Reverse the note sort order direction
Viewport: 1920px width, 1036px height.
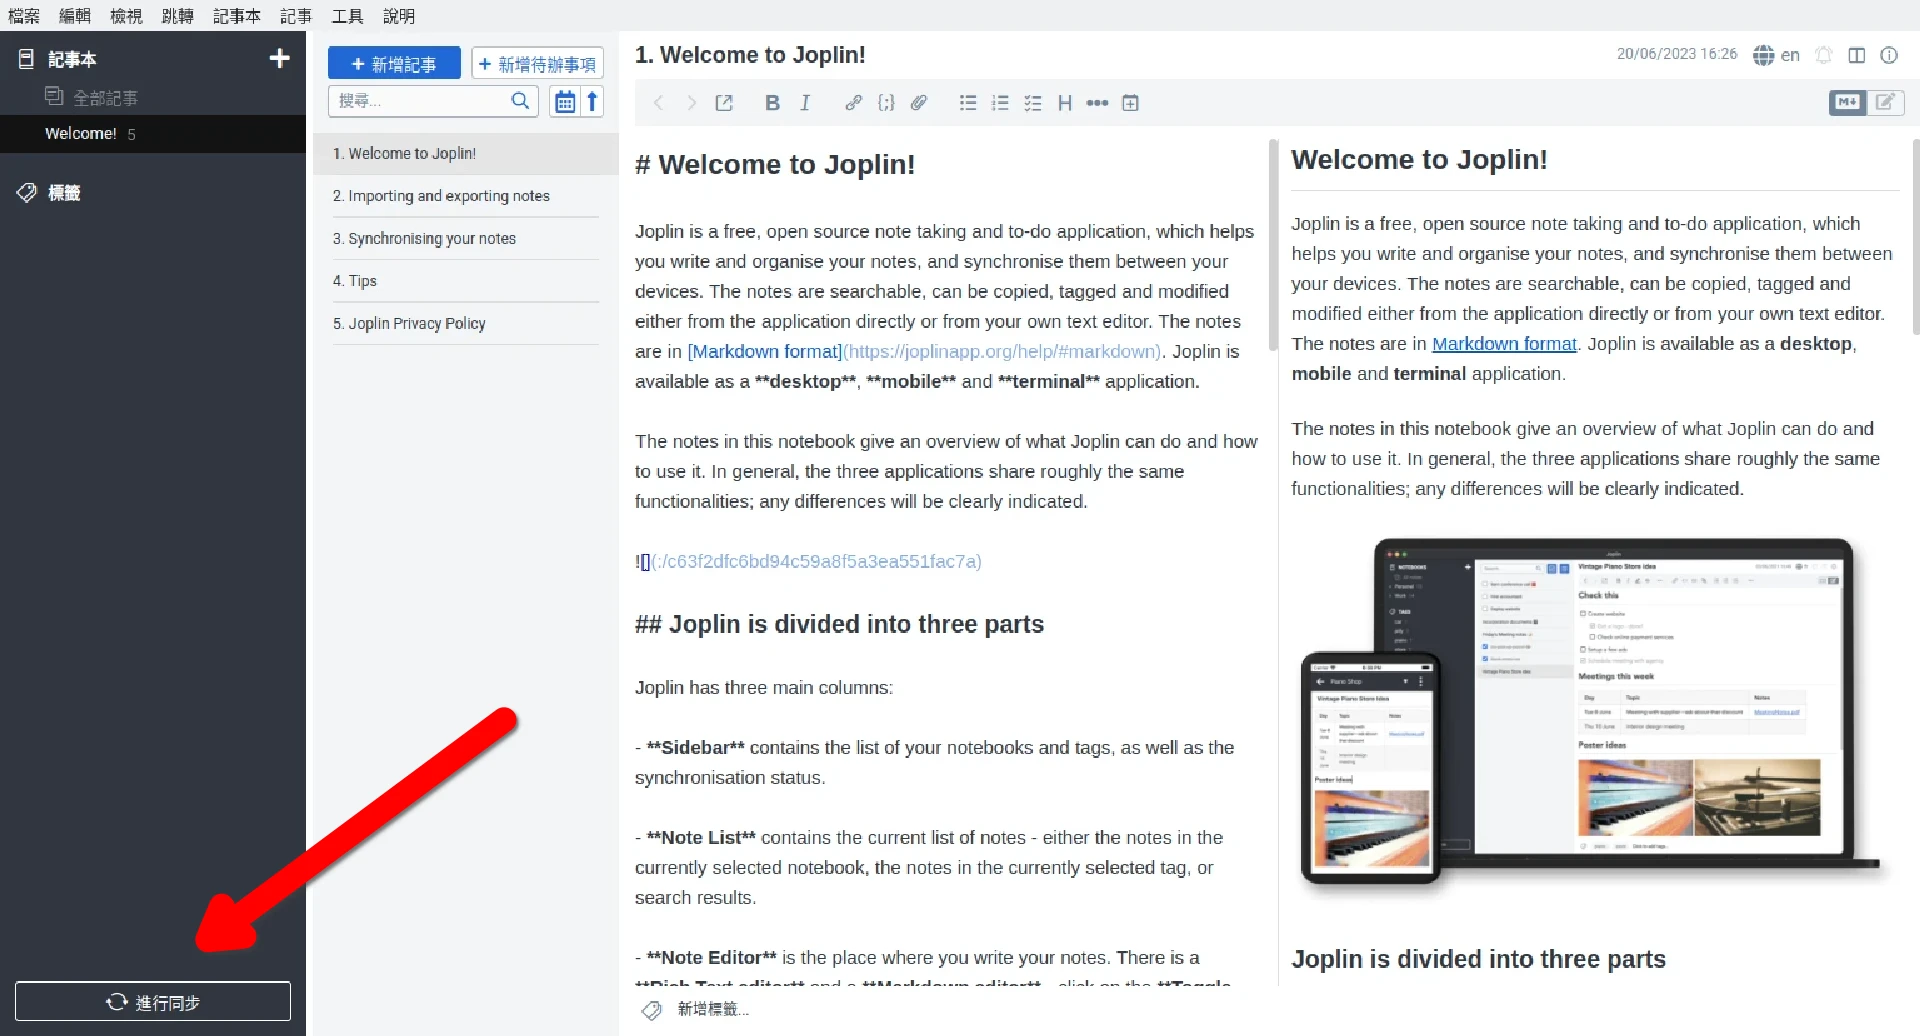click(592, 101)
